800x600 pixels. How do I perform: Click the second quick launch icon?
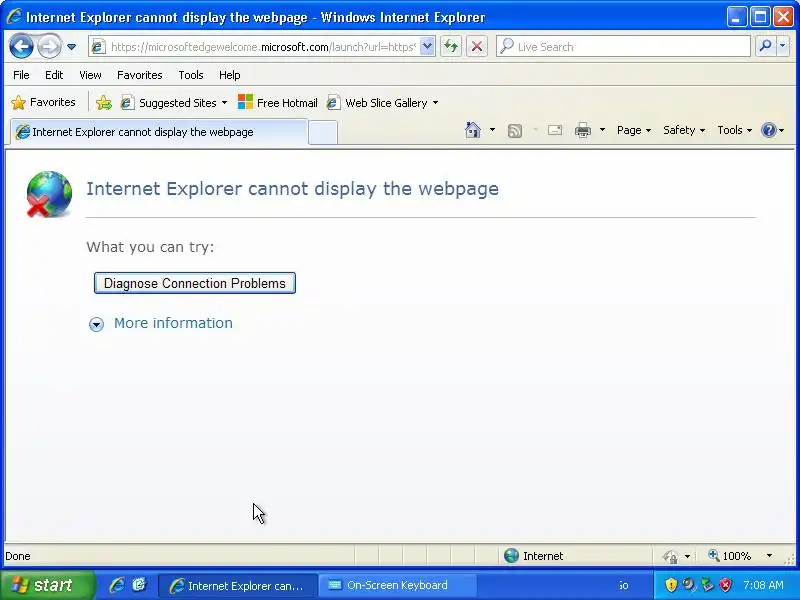[139, 585]
